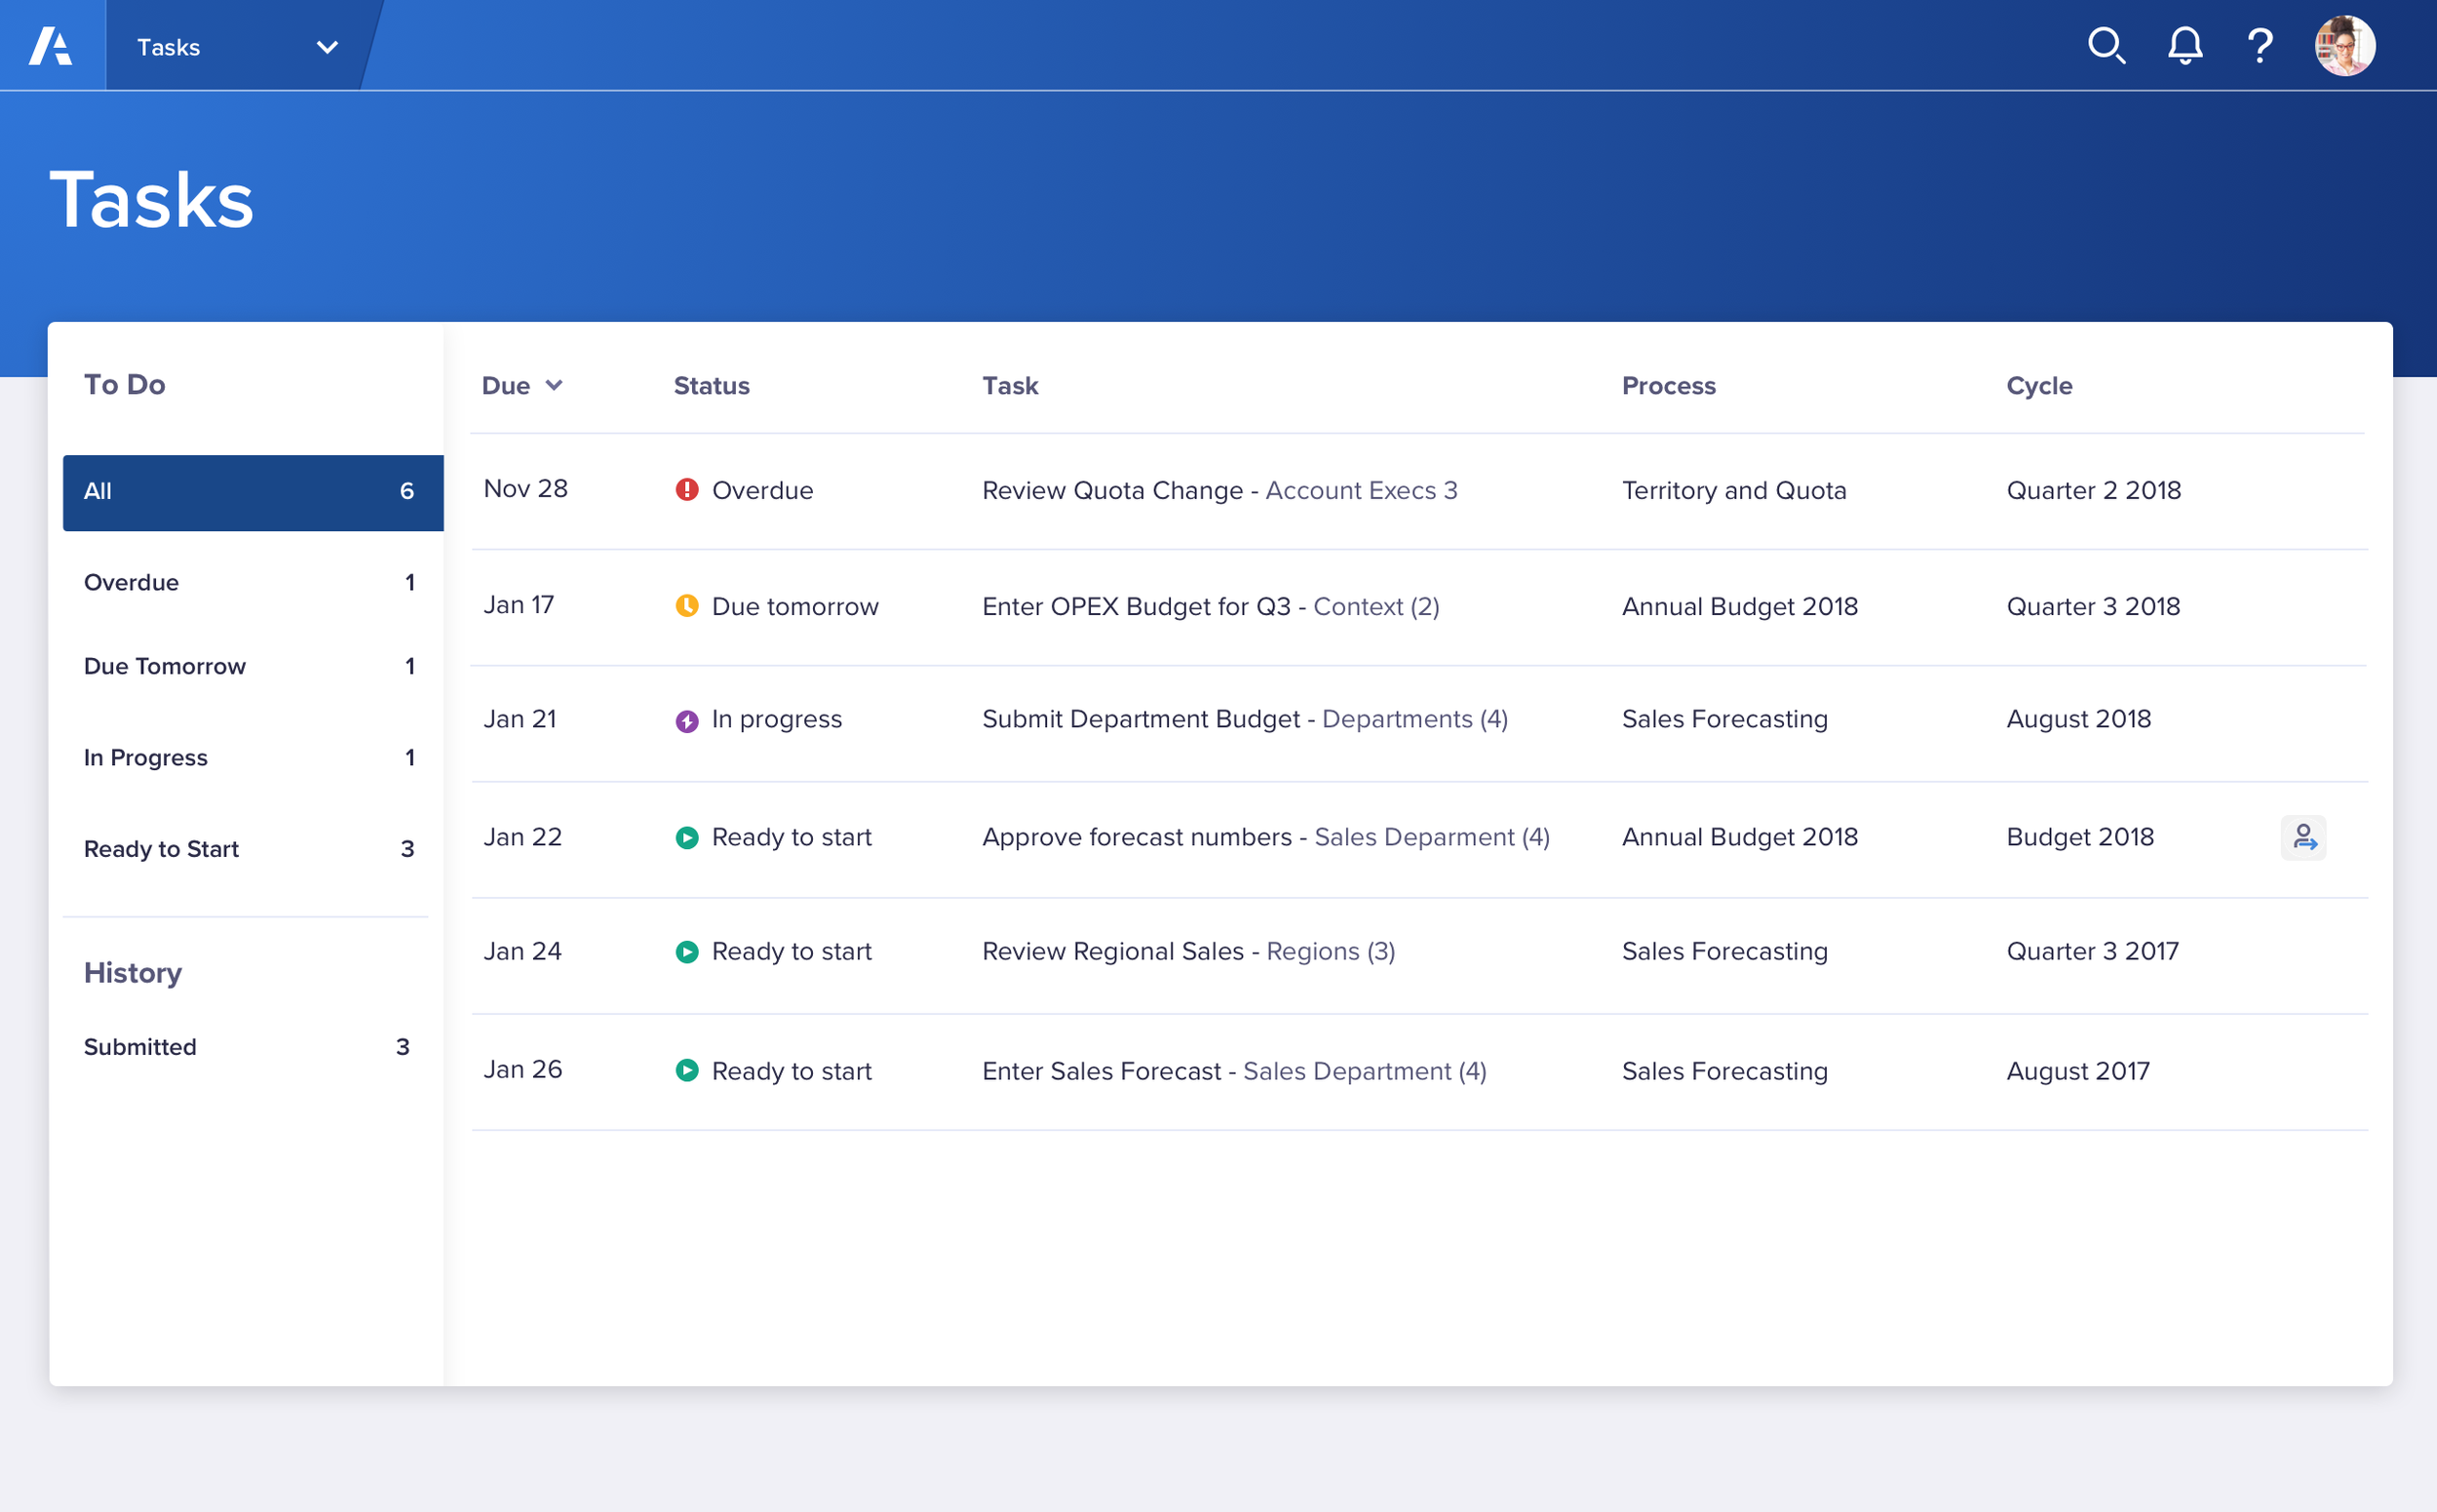
Task: Select the Overdue filter in sidebar
Action: click(248, 583)
